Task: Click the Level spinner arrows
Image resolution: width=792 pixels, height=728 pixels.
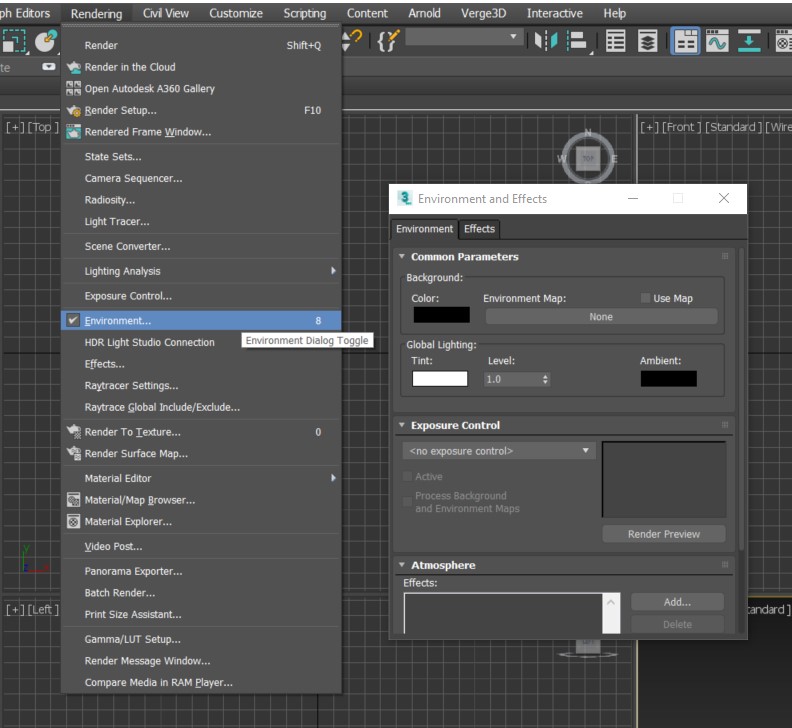Action: 545,379
